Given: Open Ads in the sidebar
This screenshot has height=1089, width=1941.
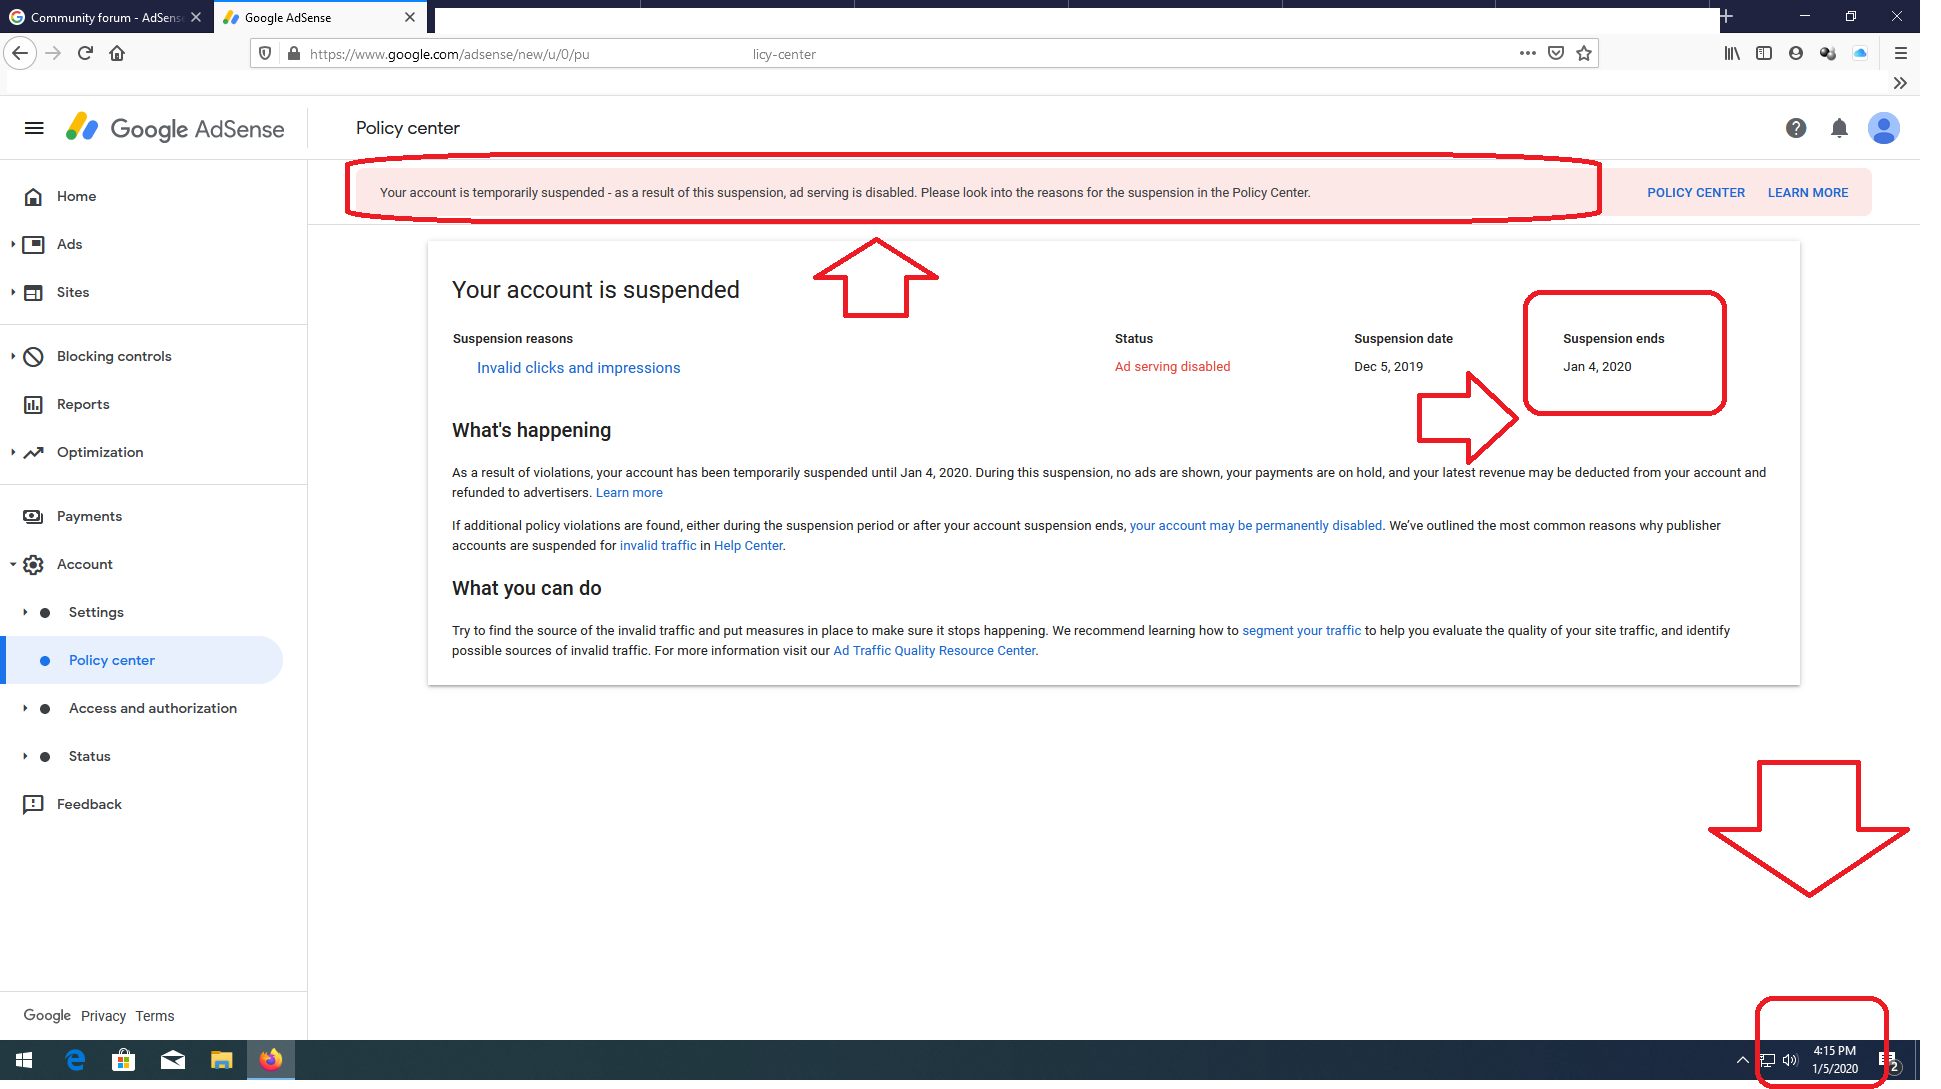Looking at the screenshot, I should (x=69, y=244).
